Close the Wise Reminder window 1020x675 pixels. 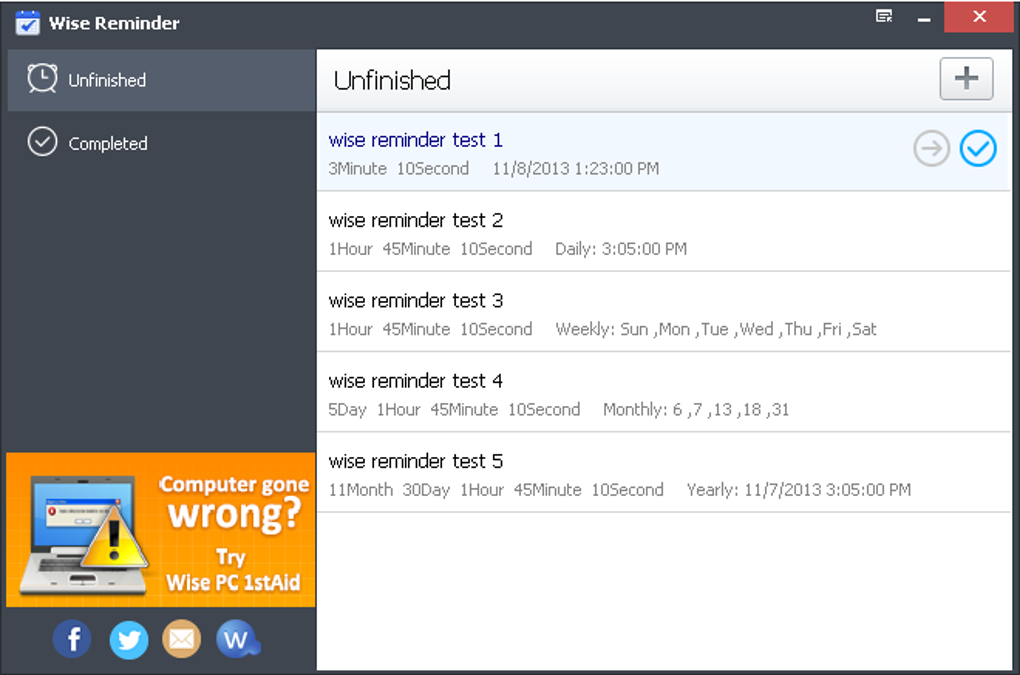point(979,17)
